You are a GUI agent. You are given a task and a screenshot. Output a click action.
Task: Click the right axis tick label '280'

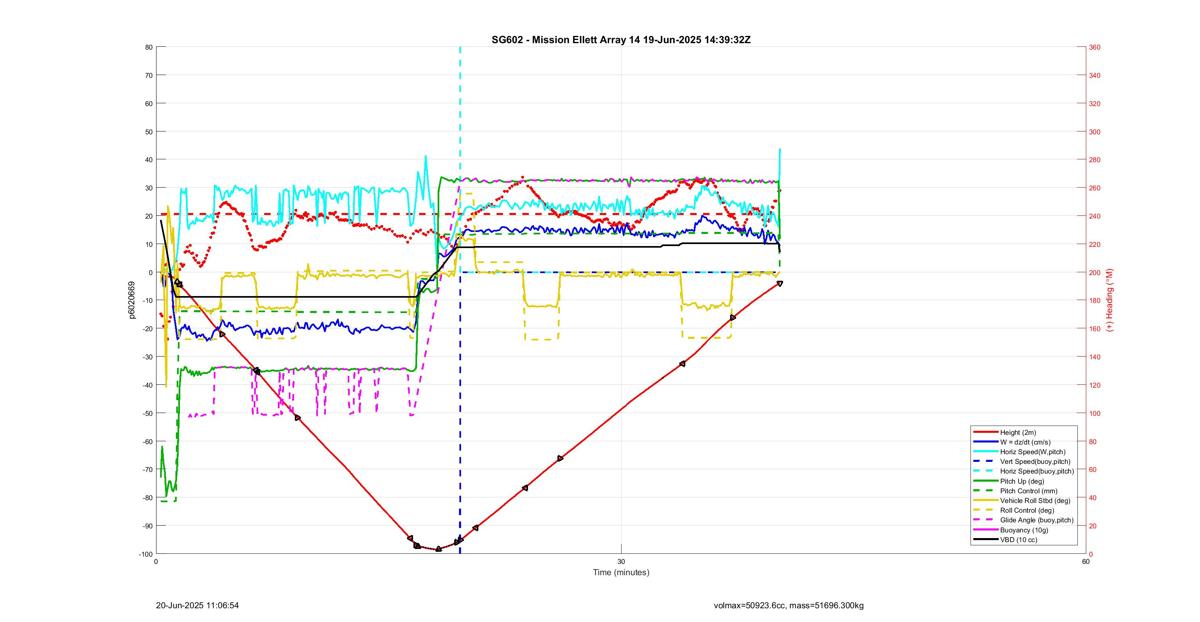[1095, 160]
